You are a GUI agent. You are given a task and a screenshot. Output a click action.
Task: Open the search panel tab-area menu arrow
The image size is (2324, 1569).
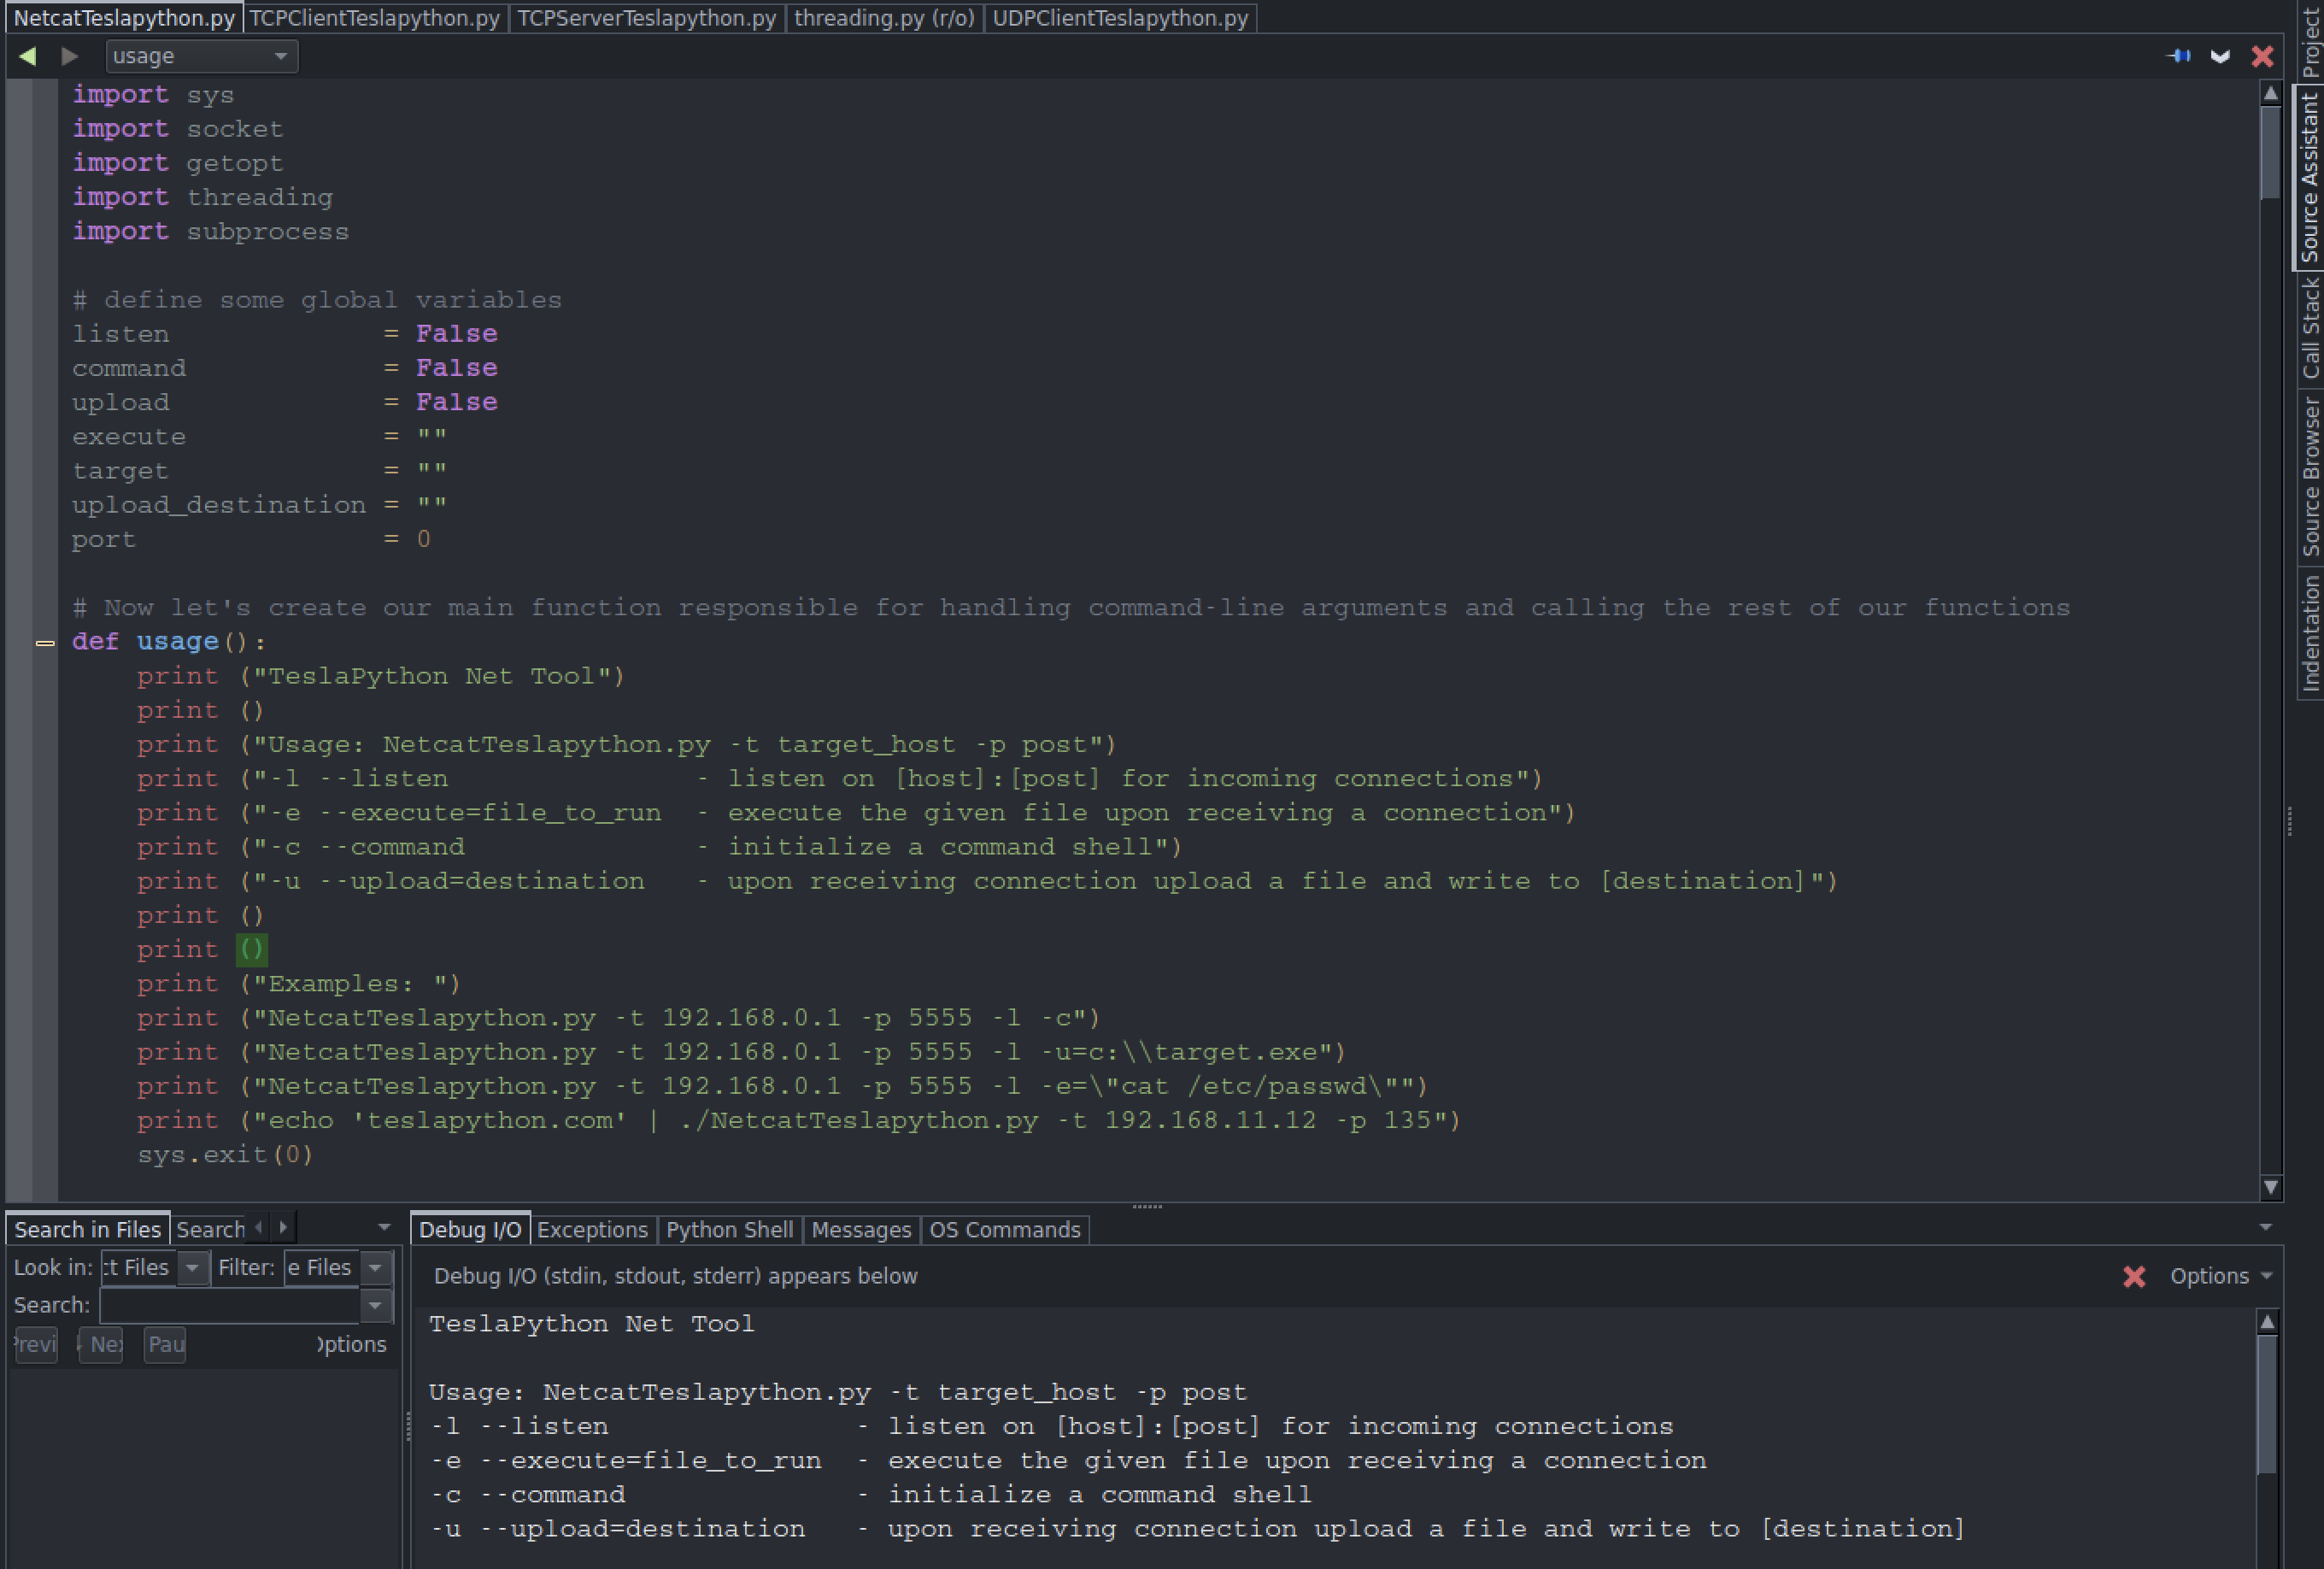point(384,1227)
